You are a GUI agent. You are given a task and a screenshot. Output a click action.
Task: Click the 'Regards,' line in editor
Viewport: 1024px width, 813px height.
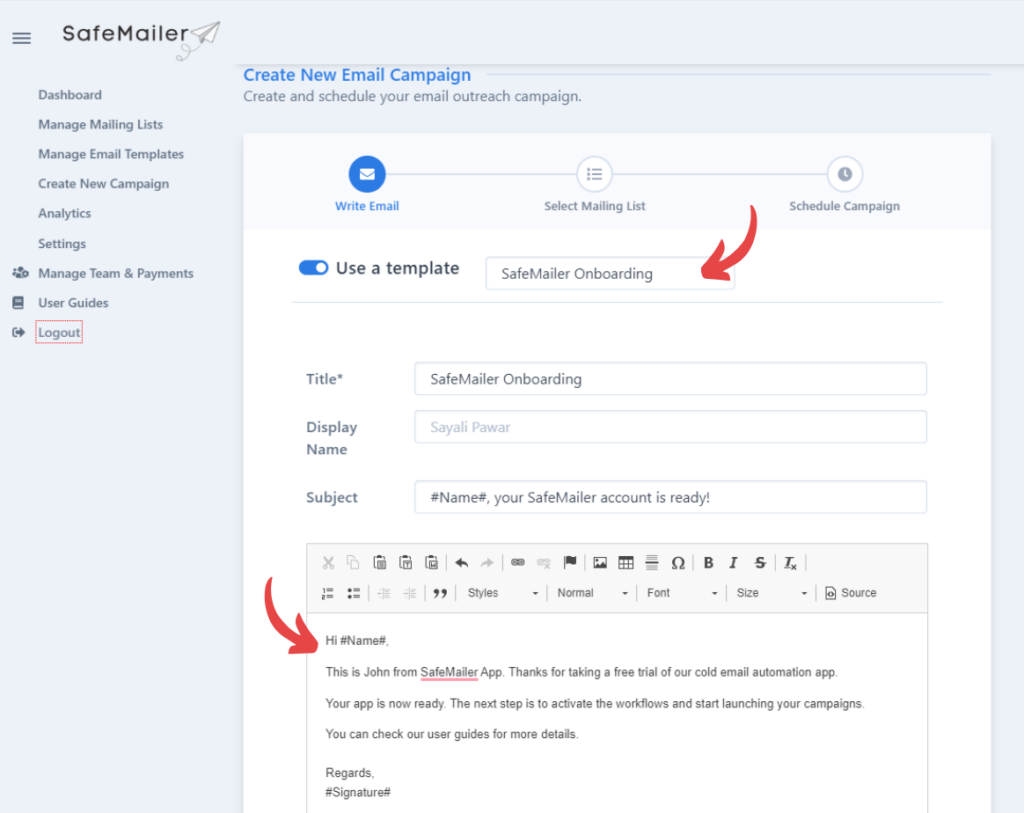click(x=350, y=773)
